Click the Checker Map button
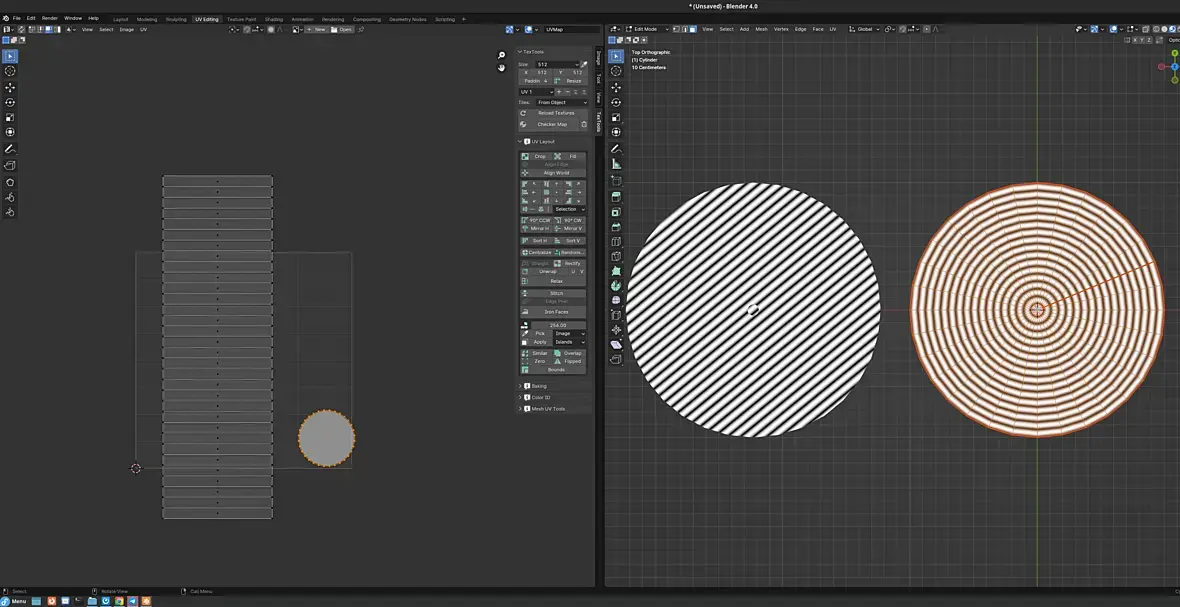This screenshot has width=1180, height=607. click(551, 124)
